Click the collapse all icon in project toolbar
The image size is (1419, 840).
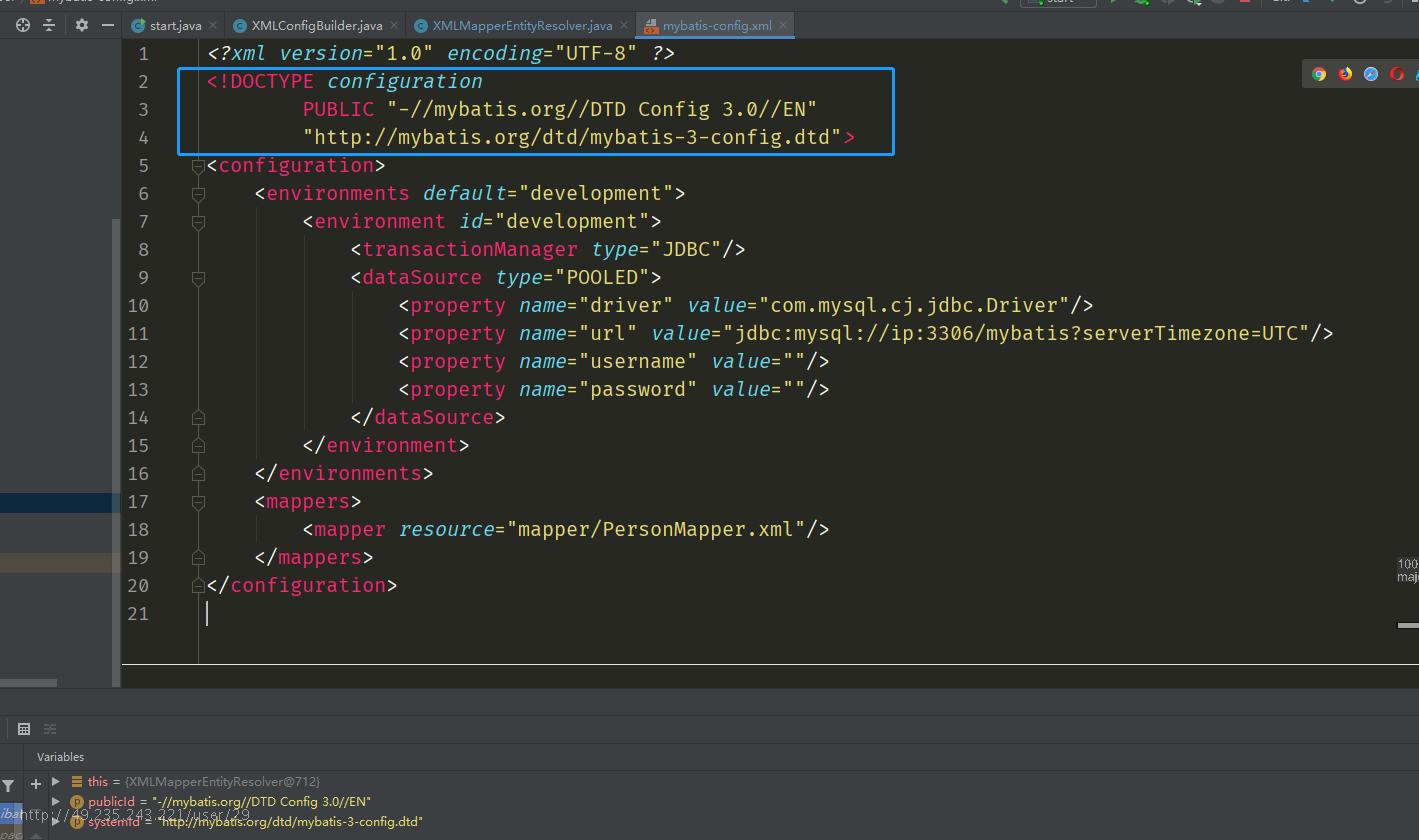tap(48, 25)
